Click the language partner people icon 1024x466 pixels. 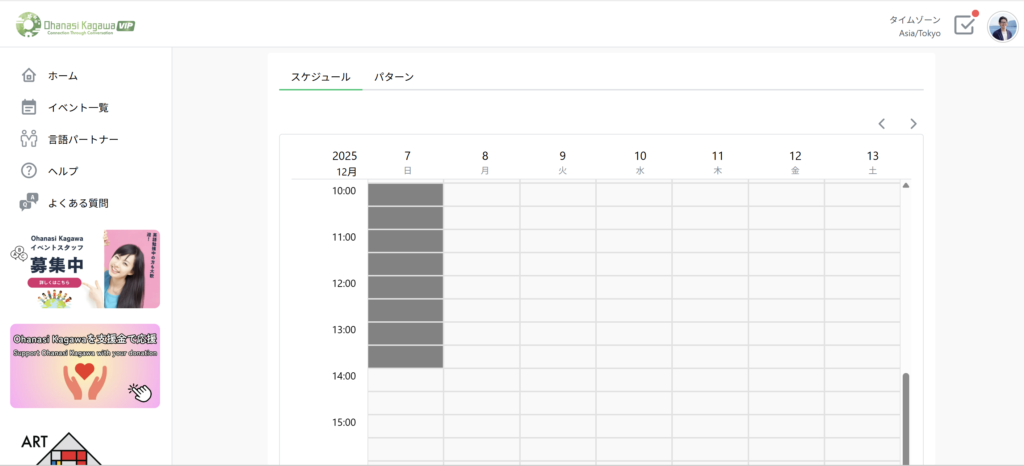pos(29,139)
